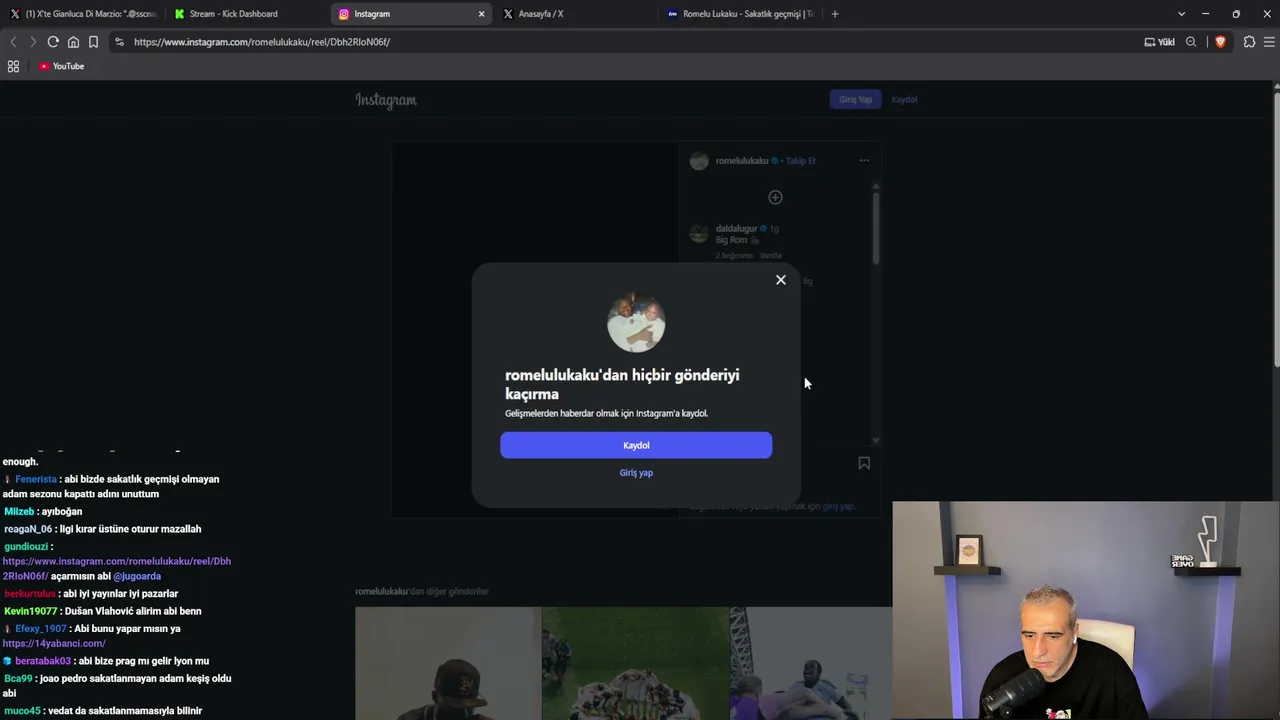
Task: Go back with the browser back arrow
Action: (13, 42)
